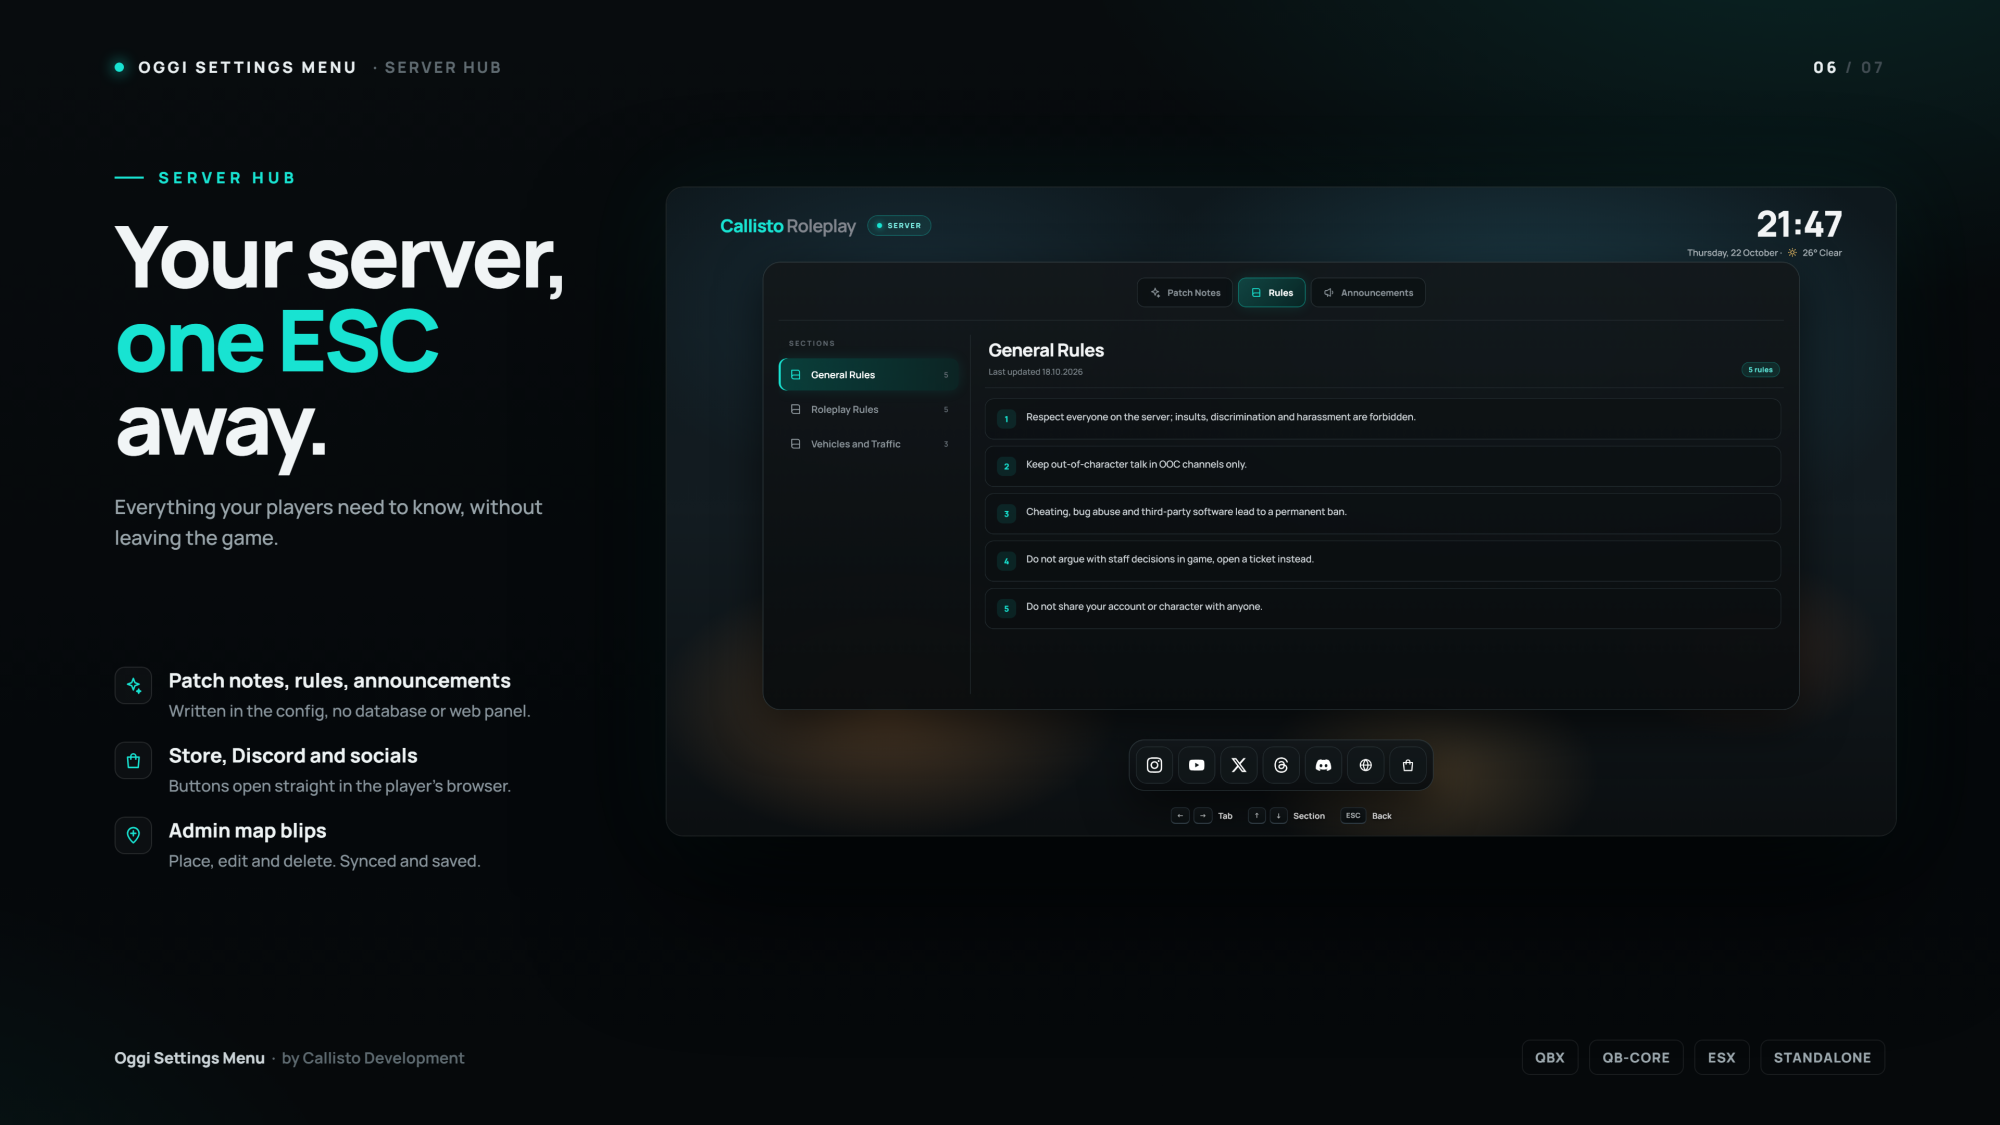
Task: Click the left arrow key hint
Action: [1180, 816]
